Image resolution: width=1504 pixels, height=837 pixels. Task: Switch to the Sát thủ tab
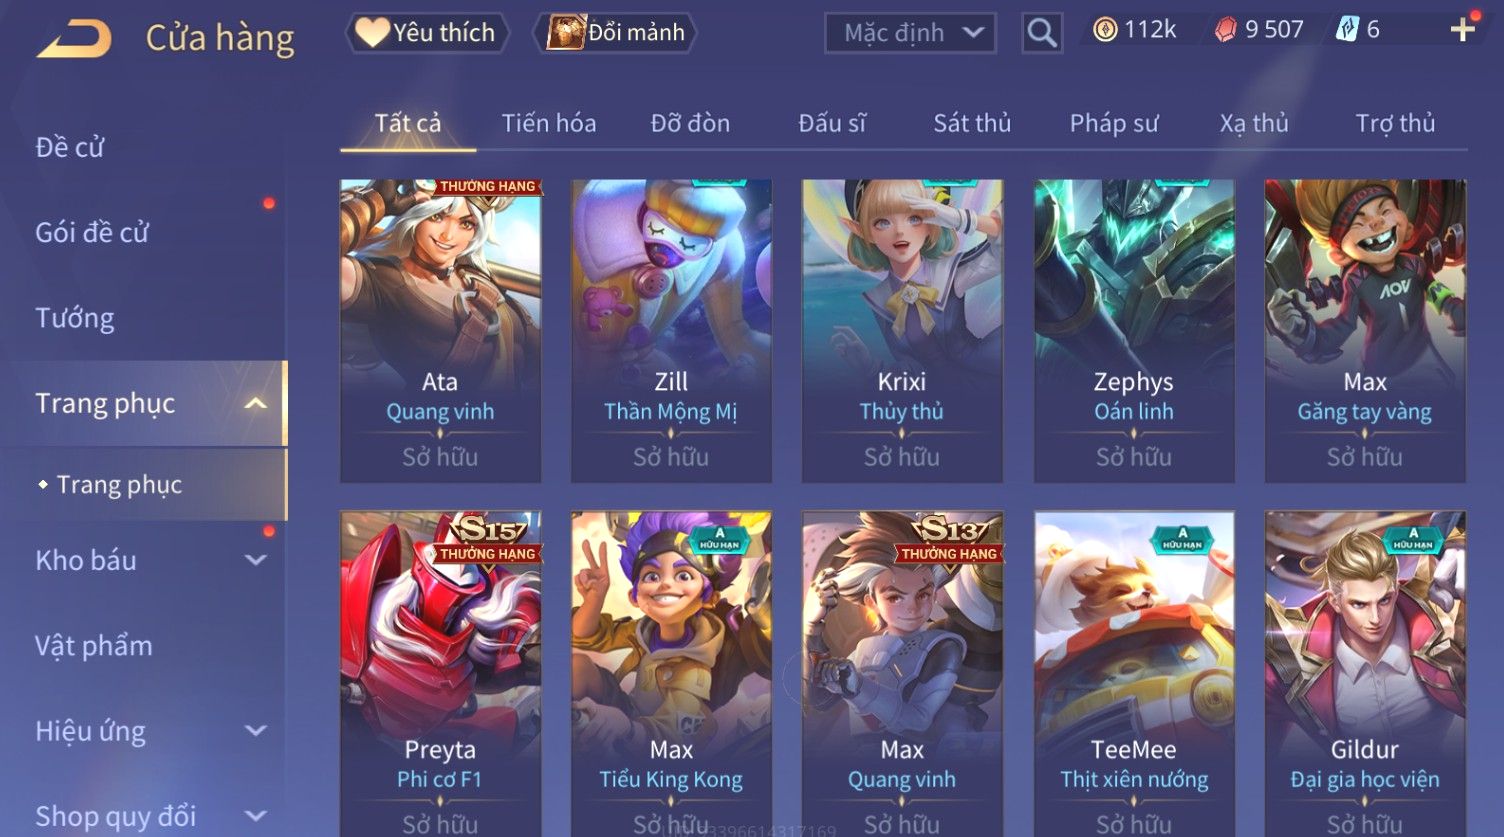[972, 123]
